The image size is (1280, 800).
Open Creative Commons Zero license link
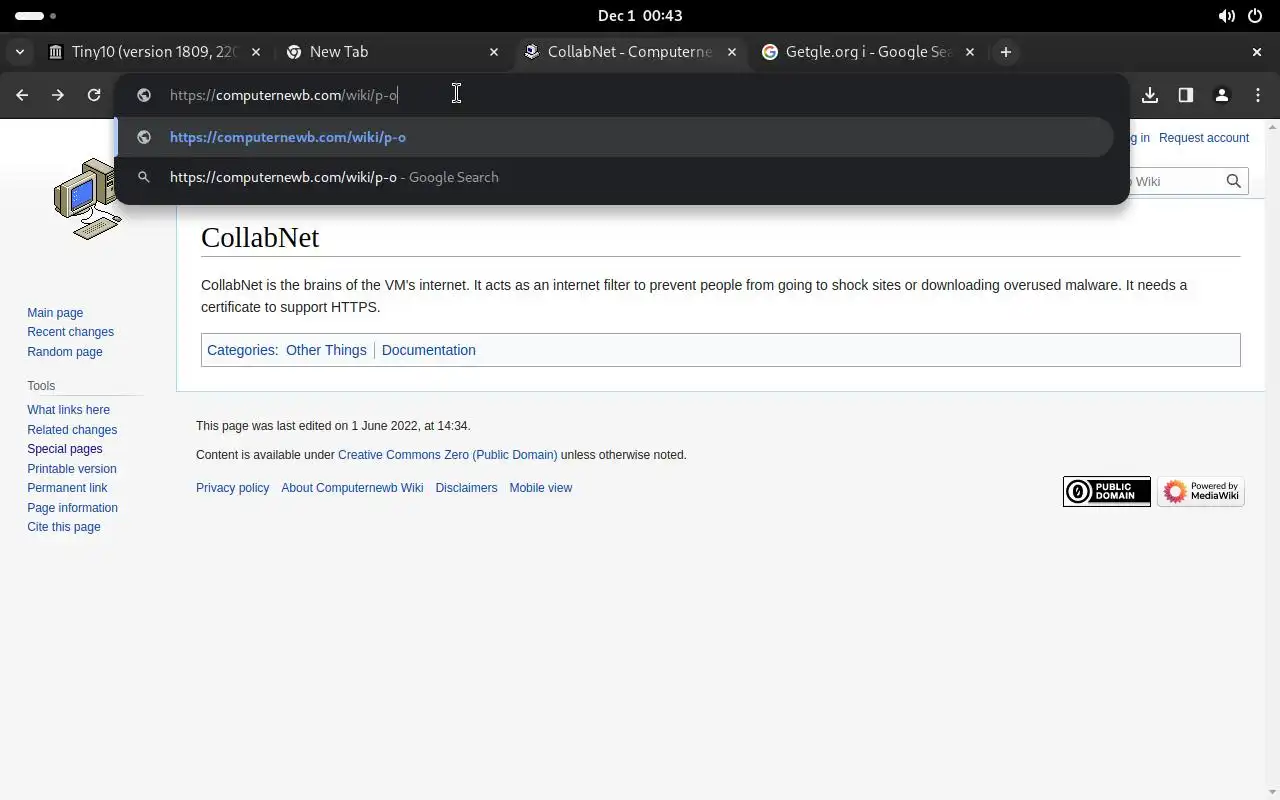coord(448,455)
